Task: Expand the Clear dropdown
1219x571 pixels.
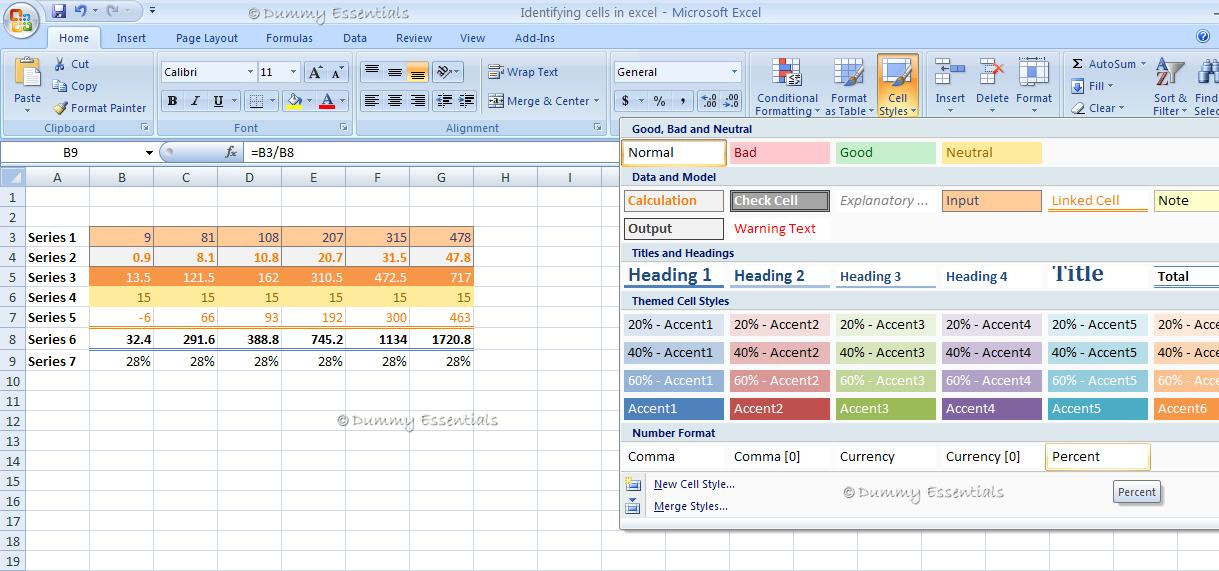Action: [x=1121, y=108]
